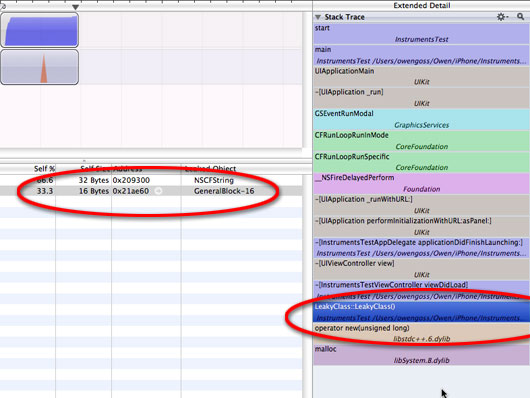Select the LeakyClass::LeakyClass() stack frame
Viewport: 530px width, 398px height.
click(421, 312)
